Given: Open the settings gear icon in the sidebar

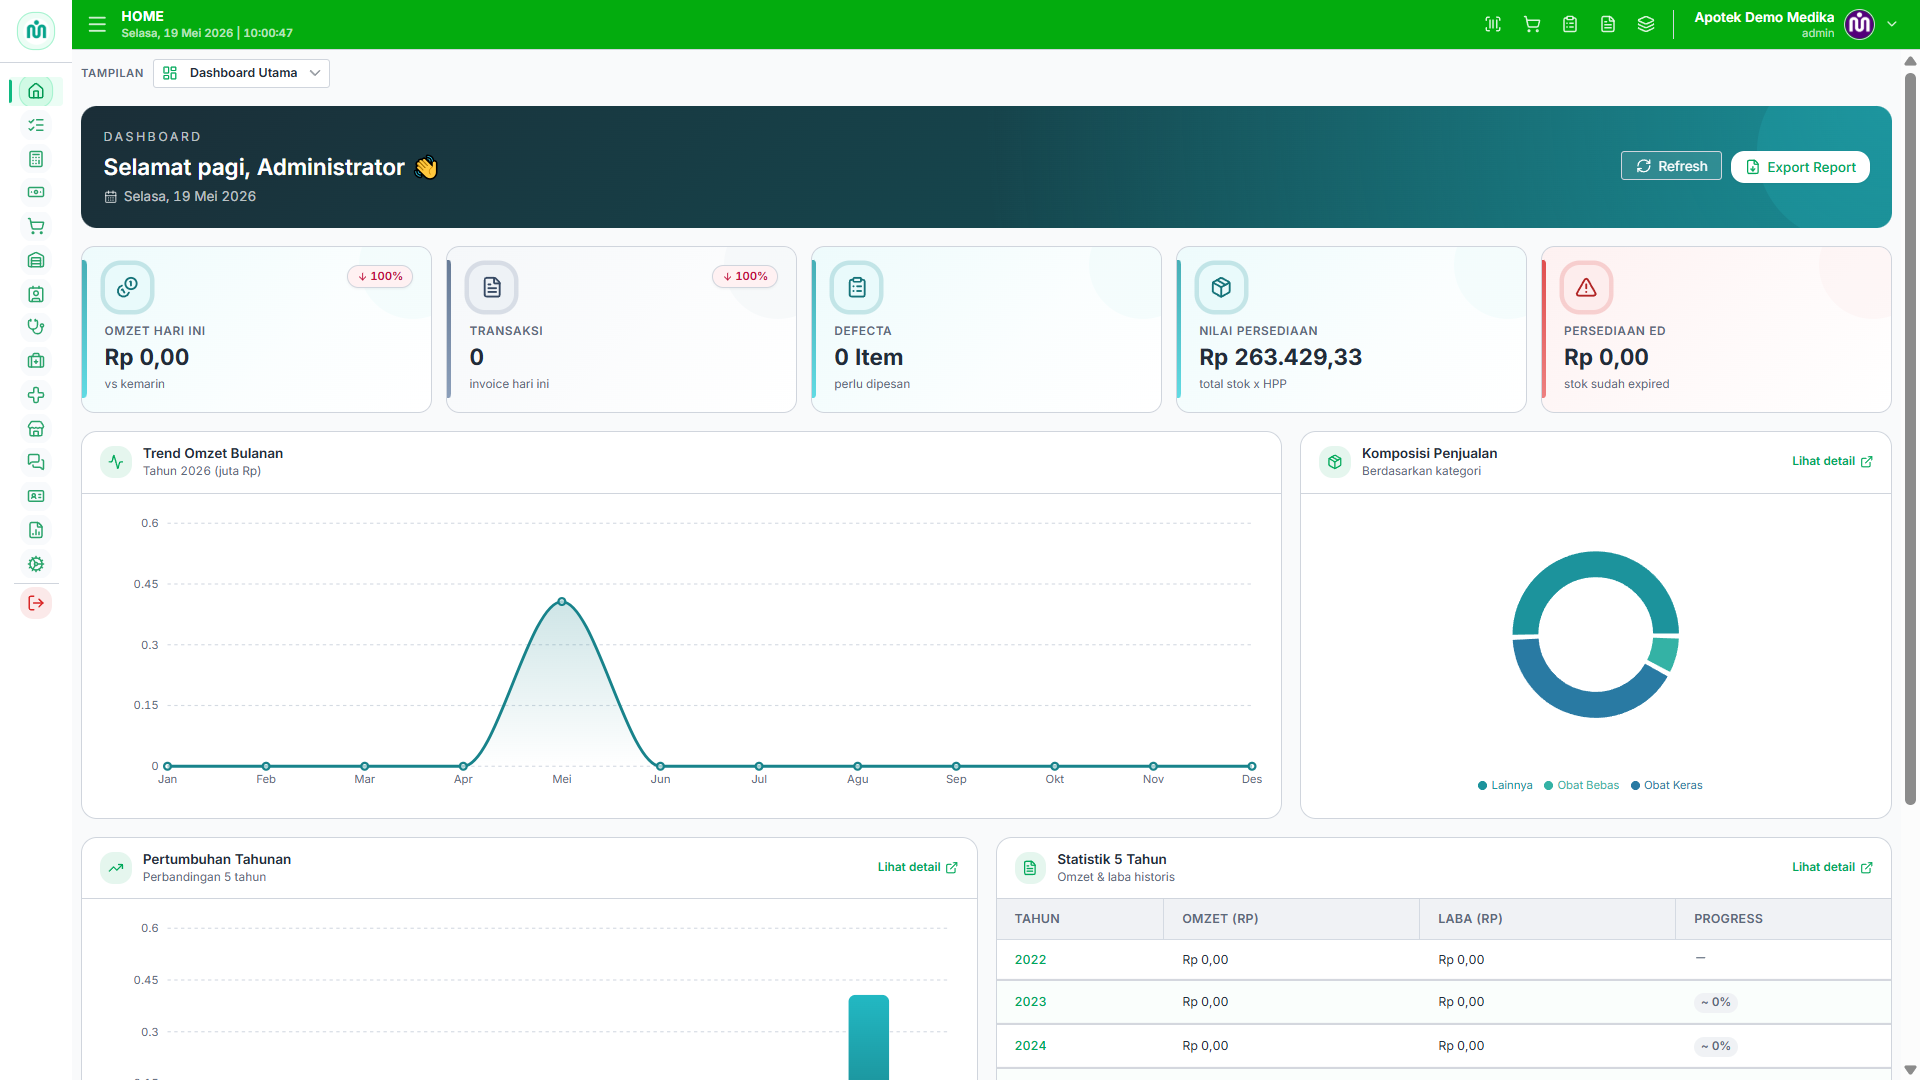Looking at the screenshot, I should click(x=36, y=564).
